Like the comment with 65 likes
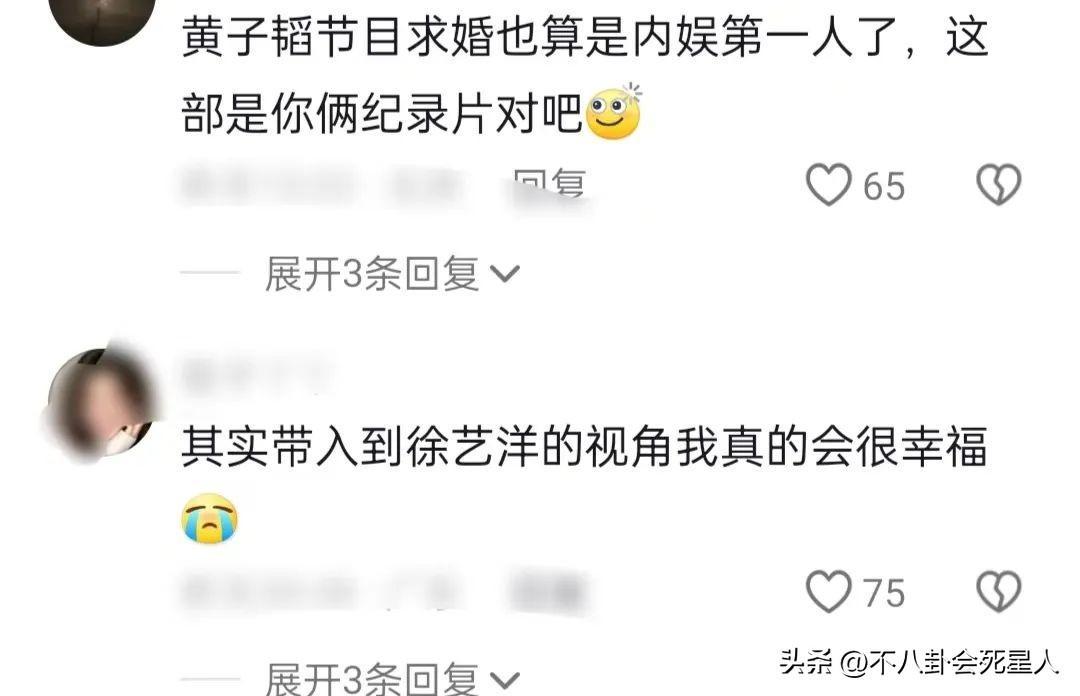 (829, 185)
